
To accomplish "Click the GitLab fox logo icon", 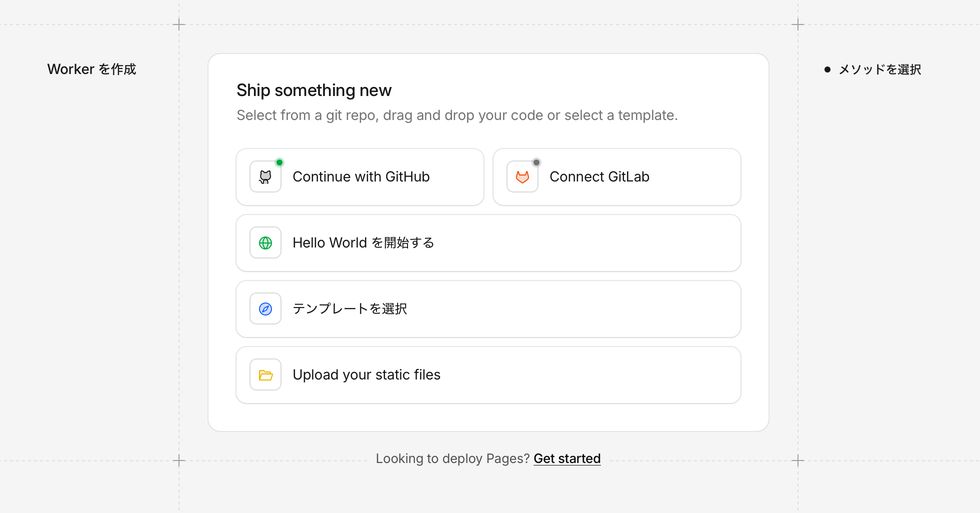I will 522,177.
